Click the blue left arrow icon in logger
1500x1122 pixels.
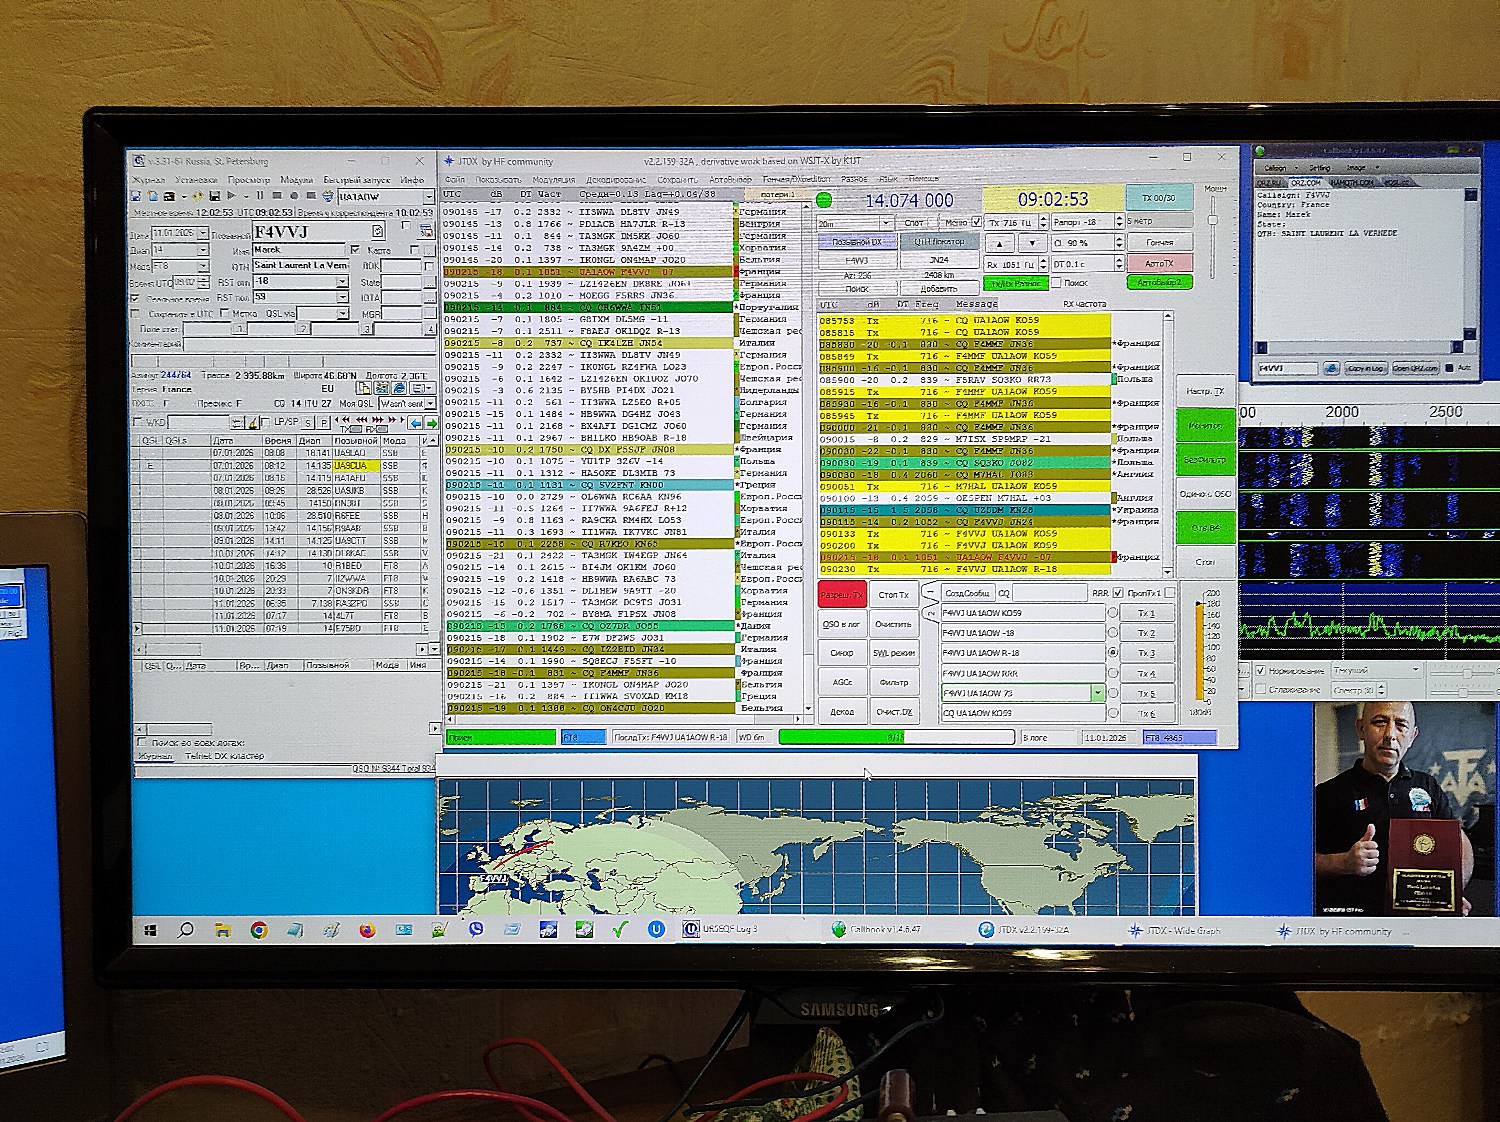click(x=416, y=423)
